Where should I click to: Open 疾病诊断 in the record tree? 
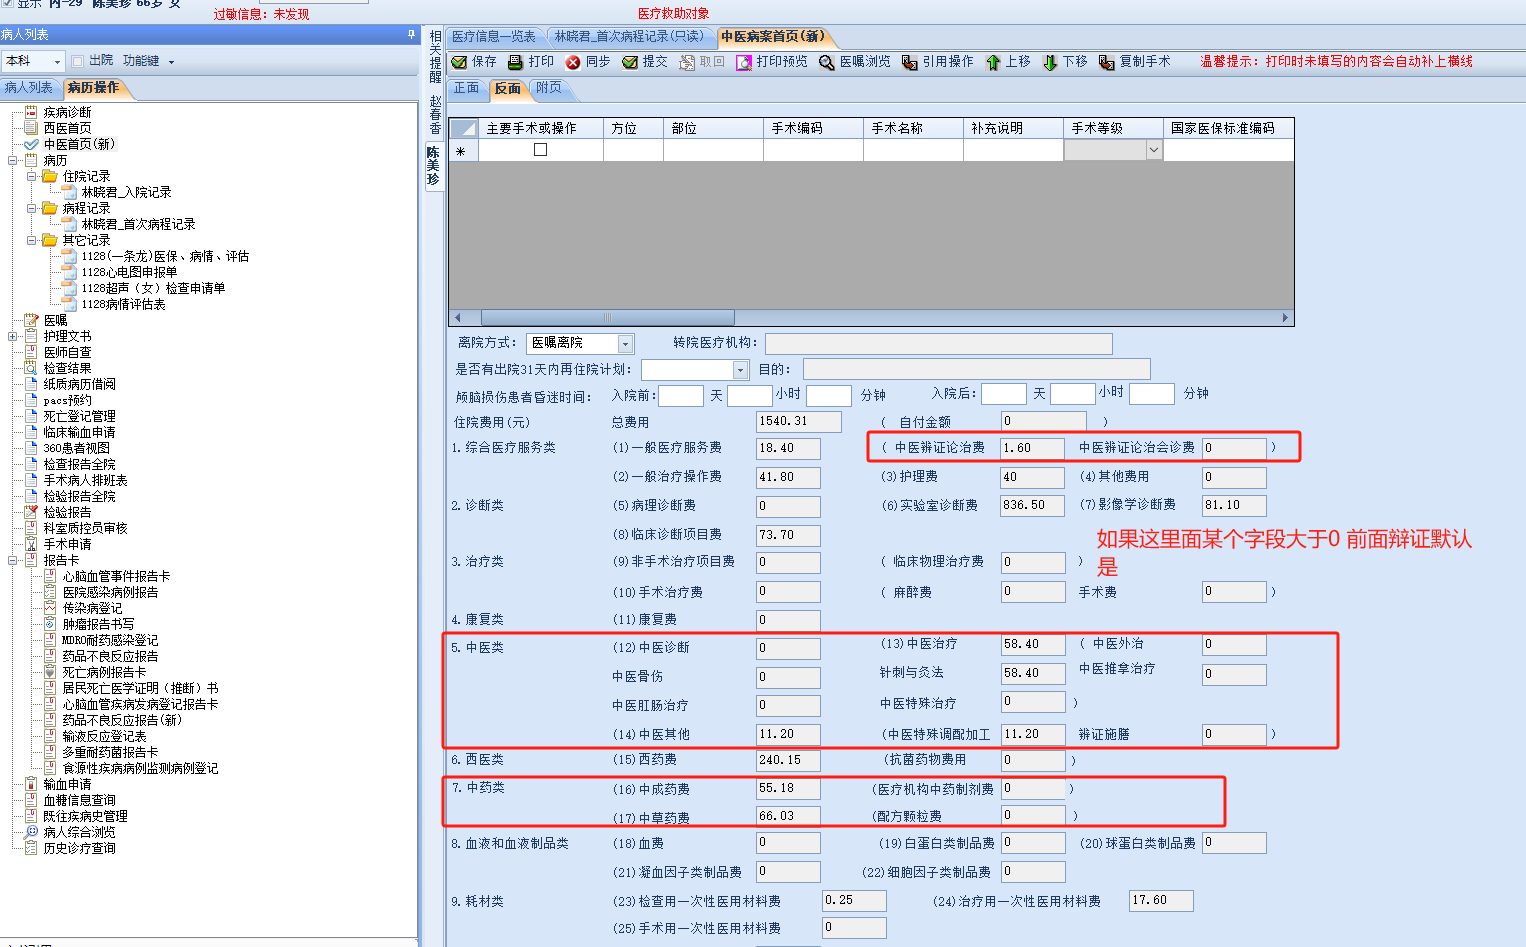point(67,112)
